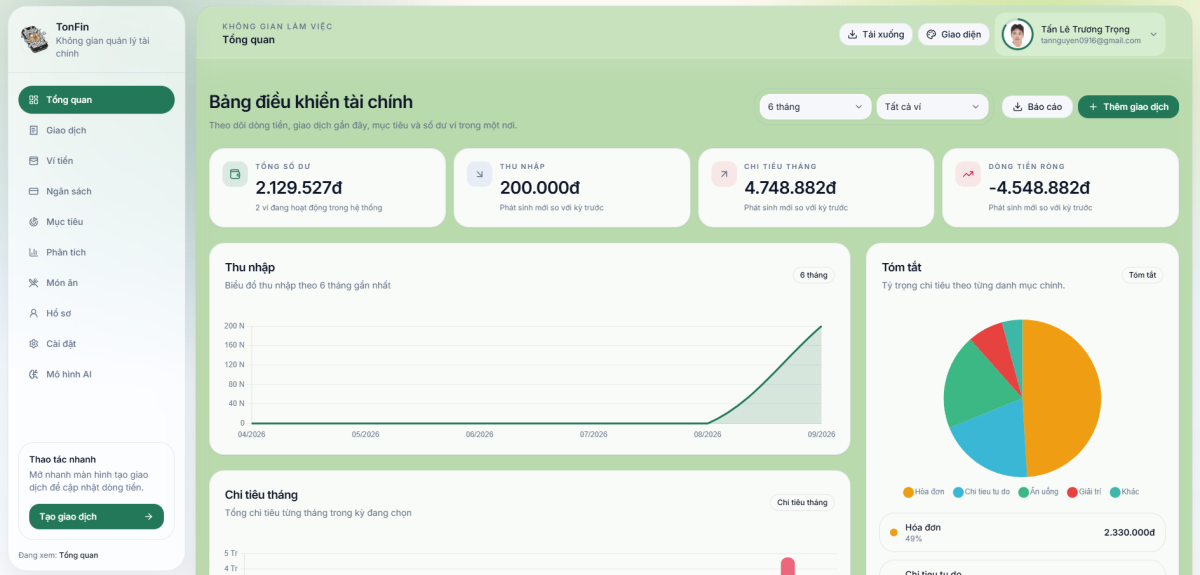1200x575 pixels.
Task: Click the Dòng tiền ròng trend icon
Action: 968,174
